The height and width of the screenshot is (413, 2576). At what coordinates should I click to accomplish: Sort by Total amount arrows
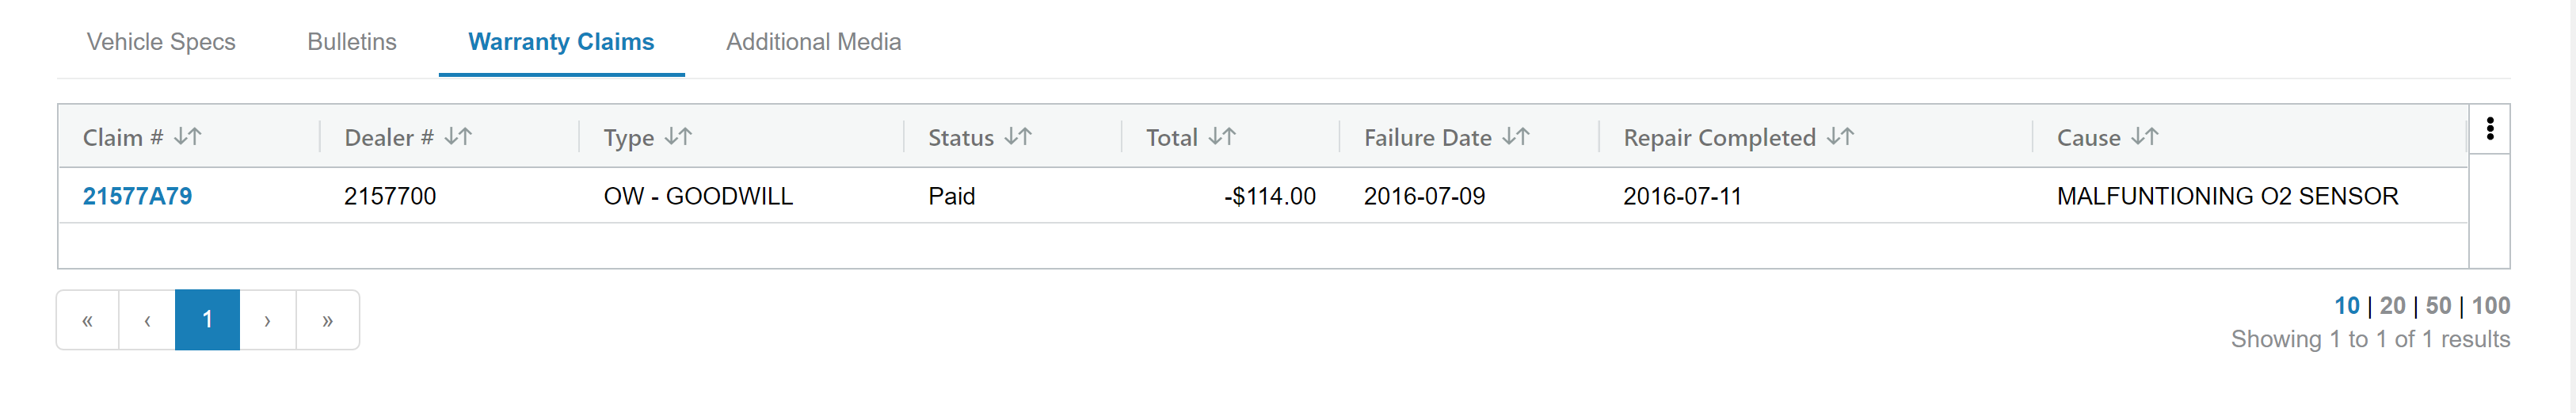(x=1222, y=137)
